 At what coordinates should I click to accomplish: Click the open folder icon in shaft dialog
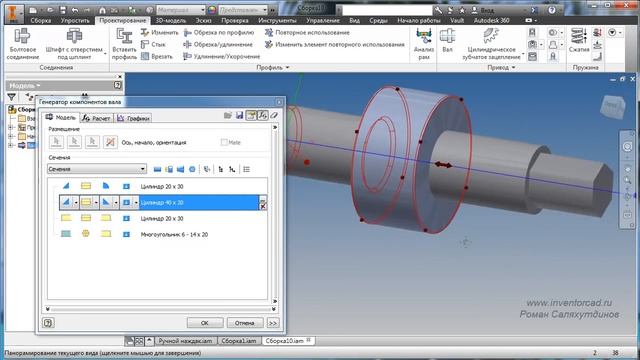coord(228,116)
